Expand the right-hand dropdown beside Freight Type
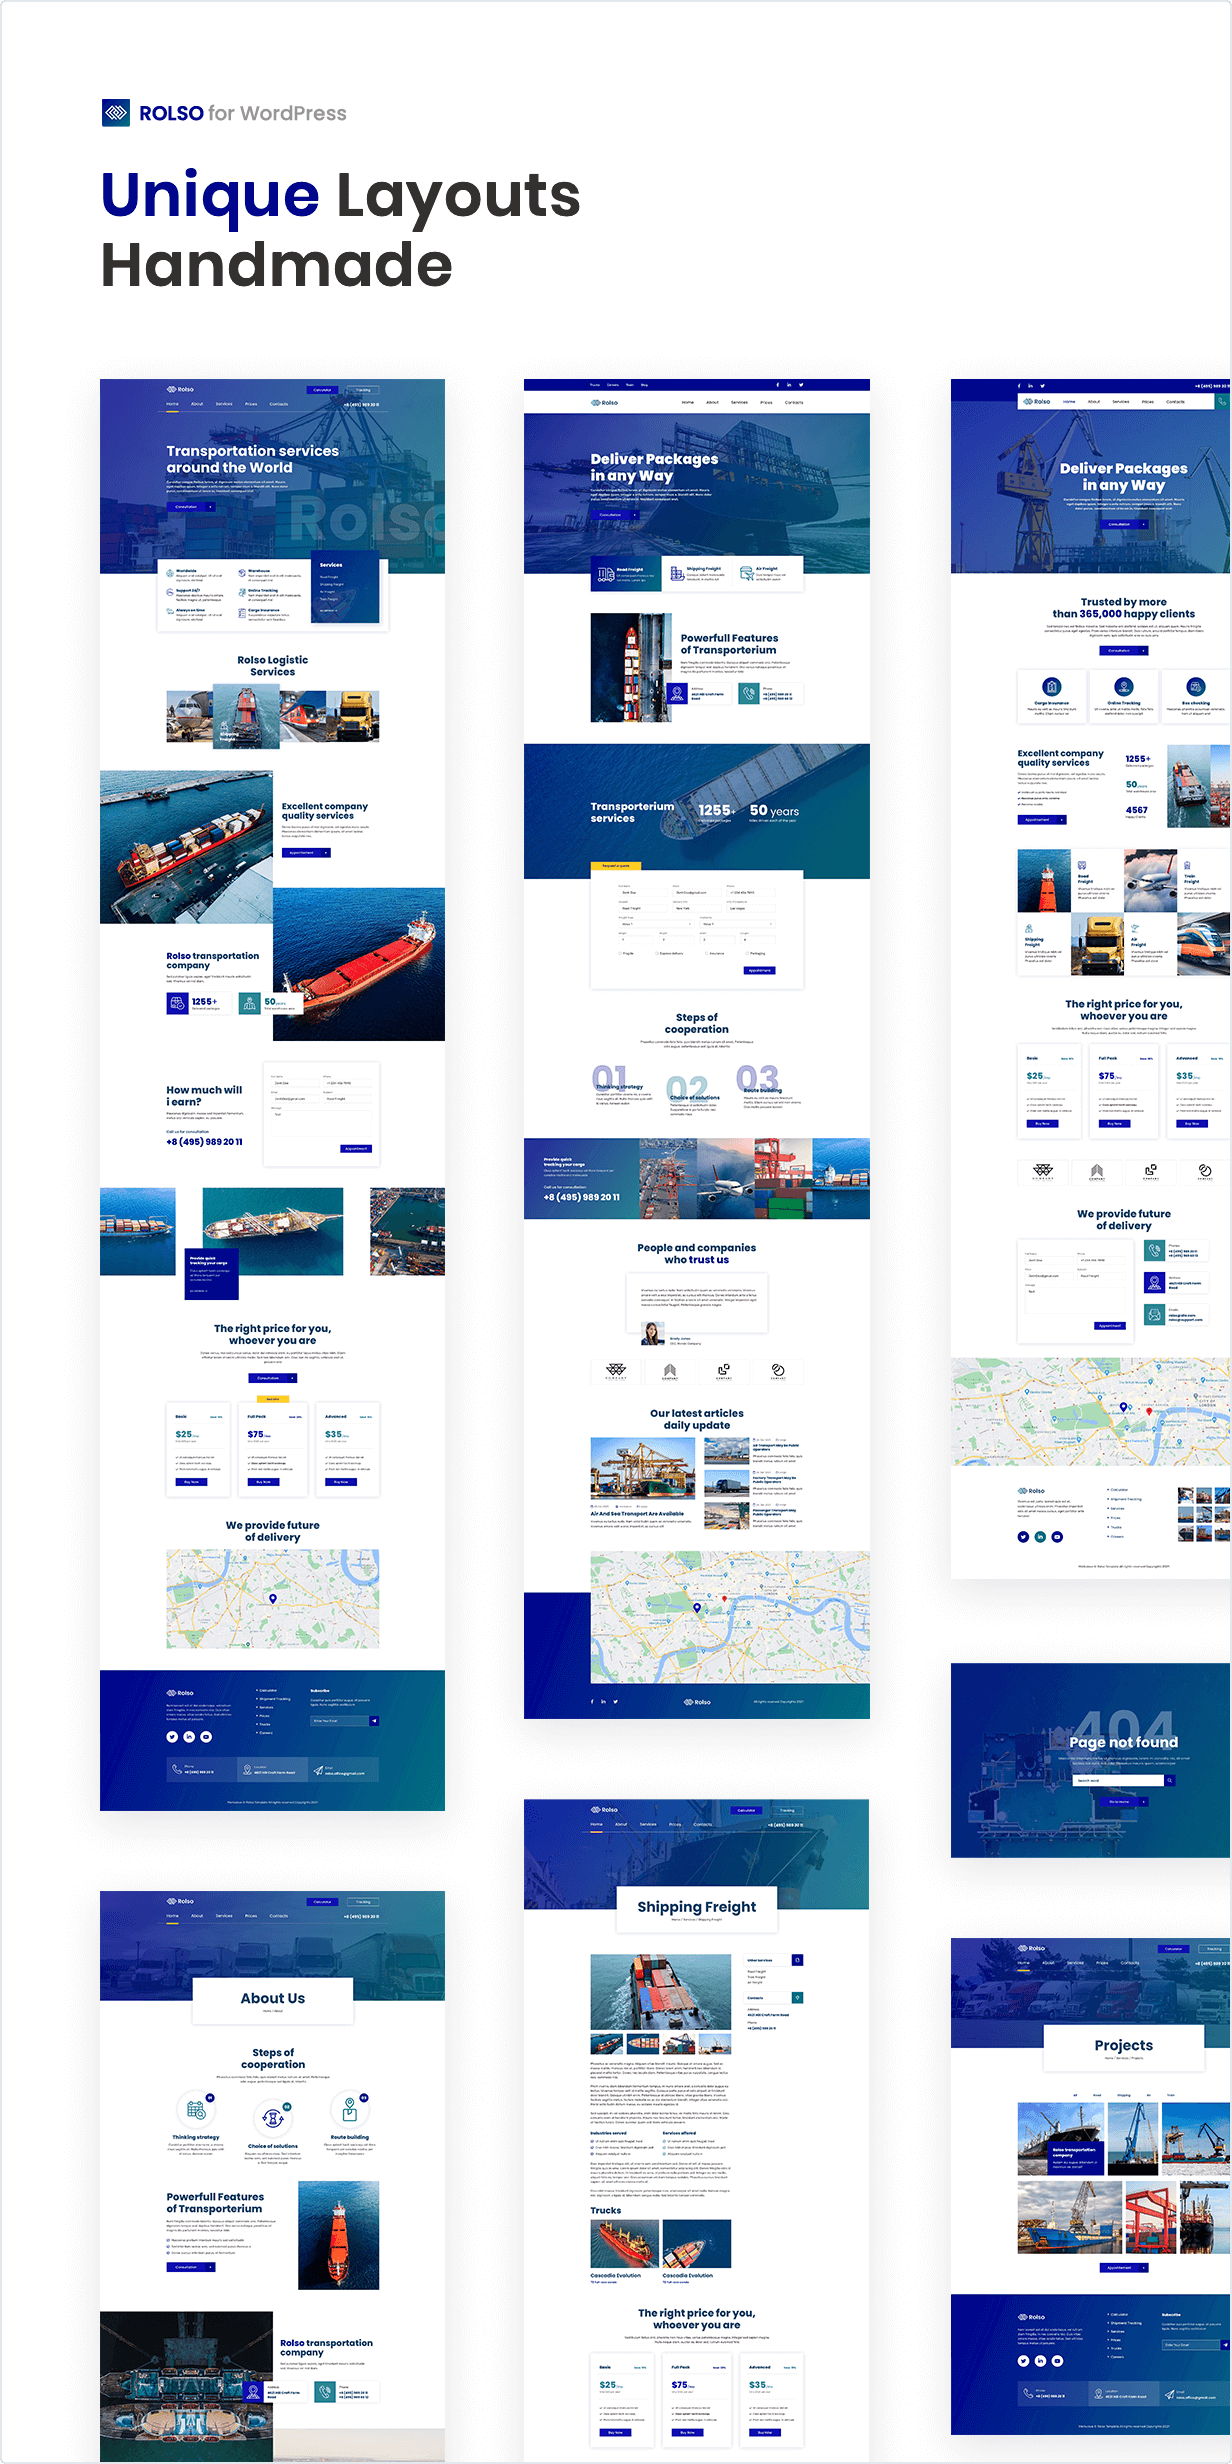The width and height of the screenshot is (1232, 2464). (737, 924)
